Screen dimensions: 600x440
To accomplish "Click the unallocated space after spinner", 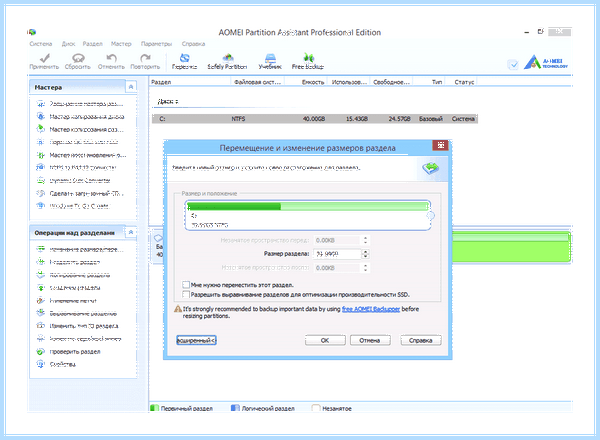I will pyautogui.click(x=365, y=268).
